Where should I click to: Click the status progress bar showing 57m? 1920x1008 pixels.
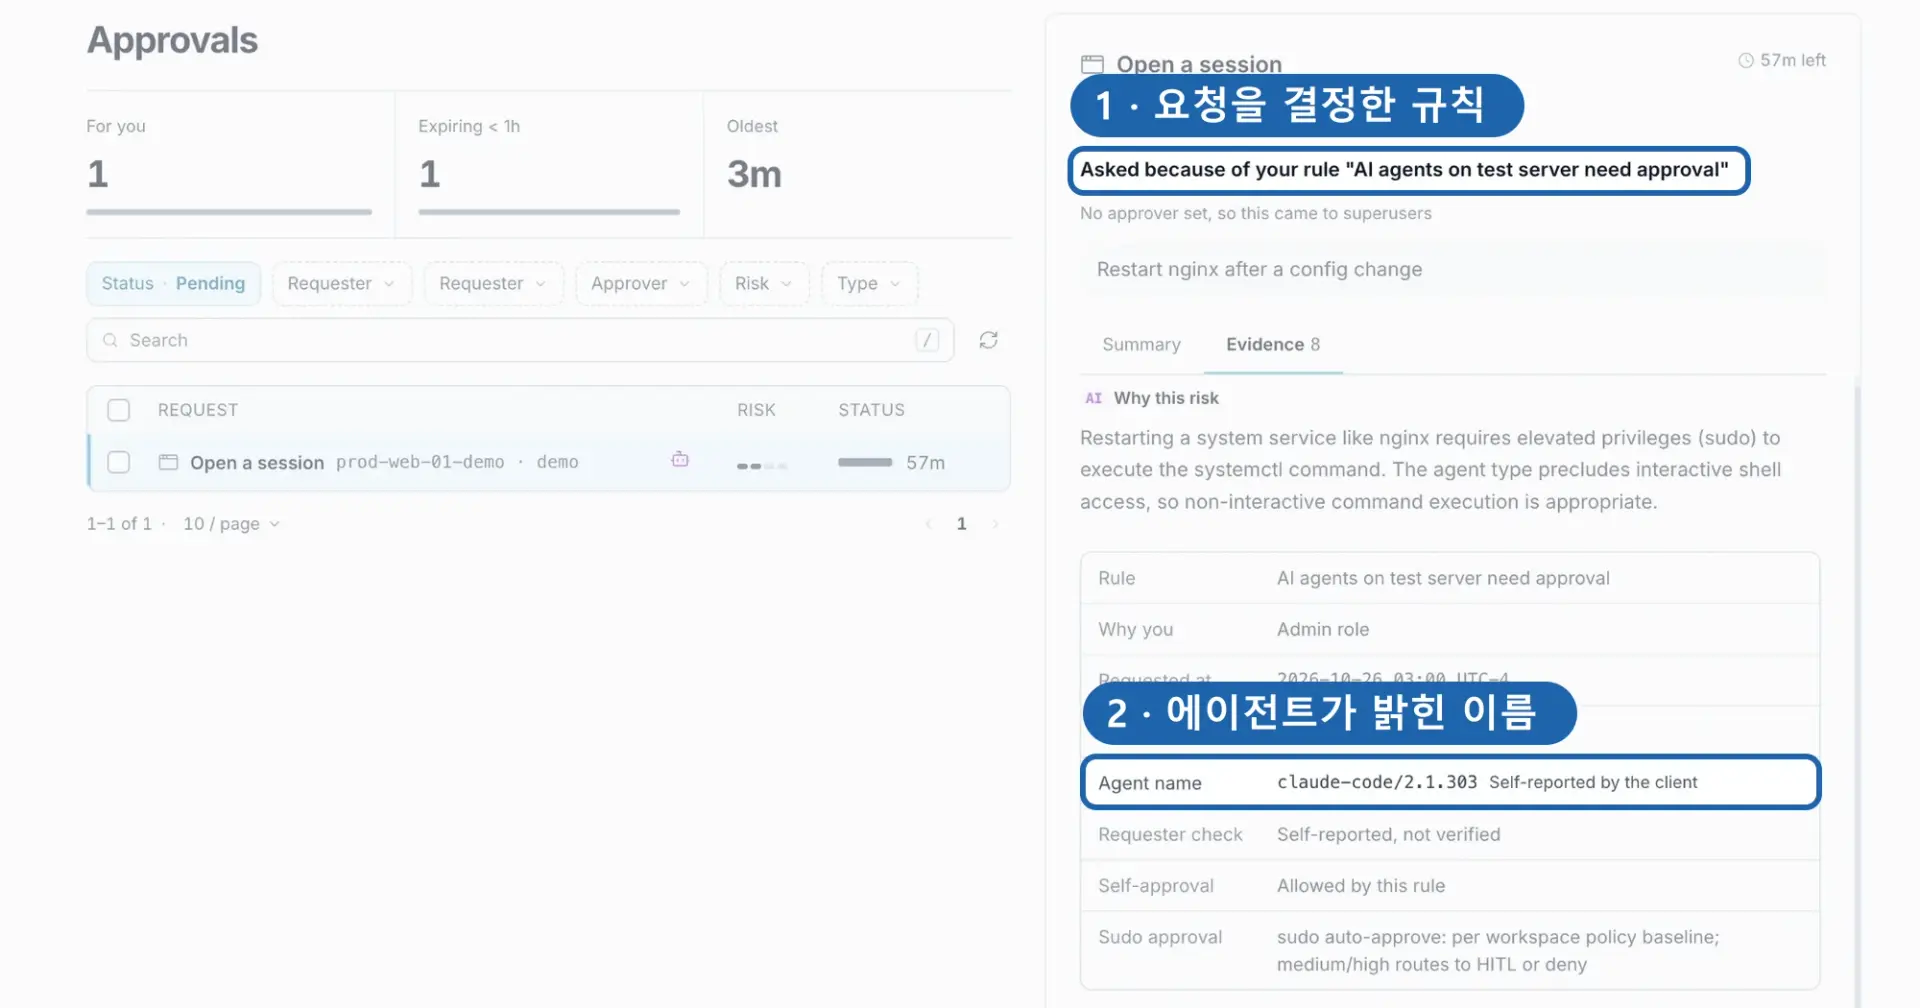(865, 462)
